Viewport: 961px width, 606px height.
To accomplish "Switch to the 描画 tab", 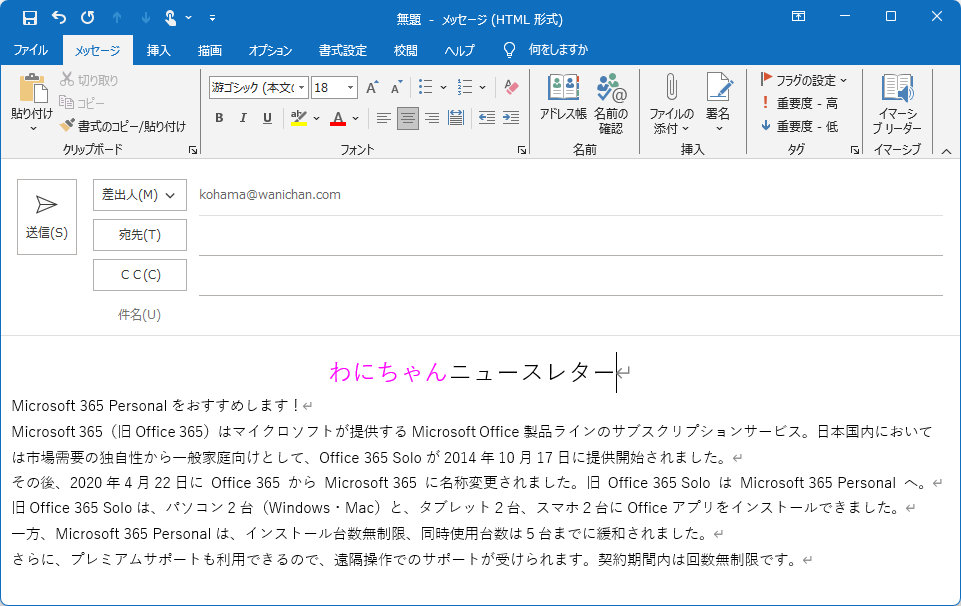I will [x=210, y=50].
